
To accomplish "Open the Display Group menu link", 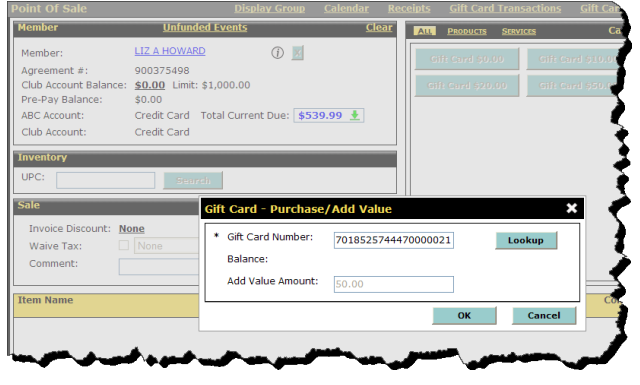I will [269, 8].
